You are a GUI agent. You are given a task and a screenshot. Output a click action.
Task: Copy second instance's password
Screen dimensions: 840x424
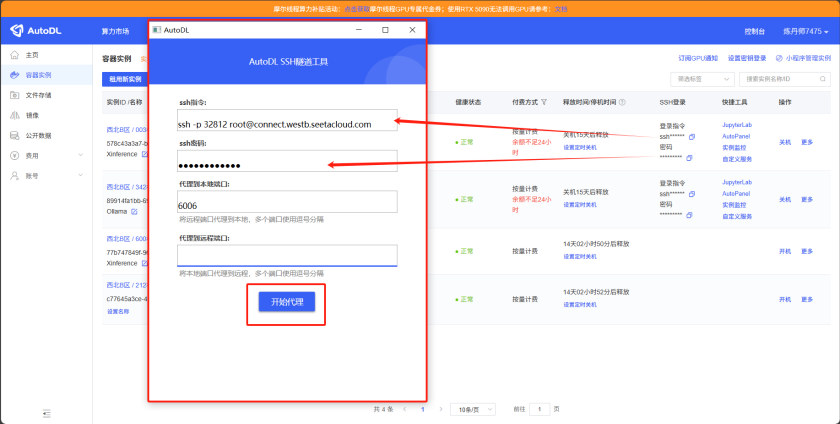point(689,215)
